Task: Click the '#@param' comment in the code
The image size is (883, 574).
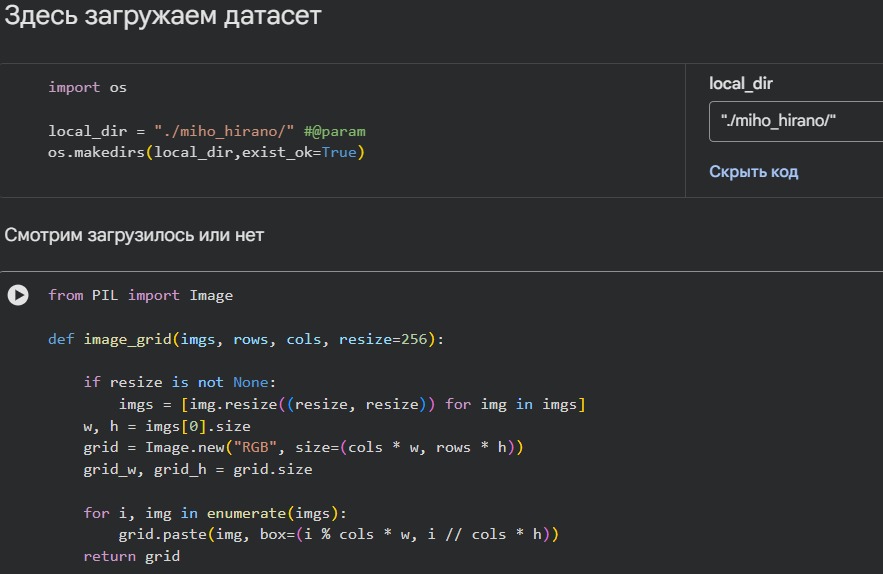Action: click(335, 131)
